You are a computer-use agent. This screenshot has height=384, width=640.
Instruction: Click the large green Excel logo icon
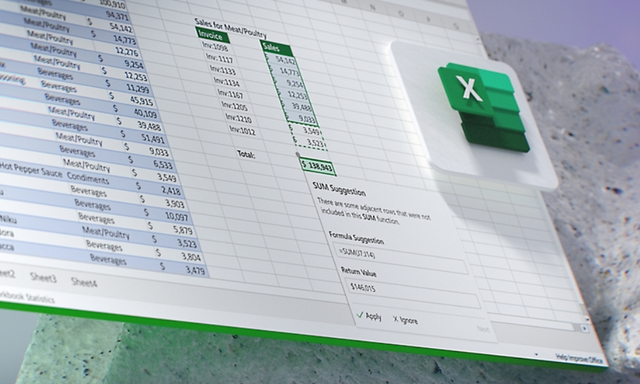click(x=484, y=107)
